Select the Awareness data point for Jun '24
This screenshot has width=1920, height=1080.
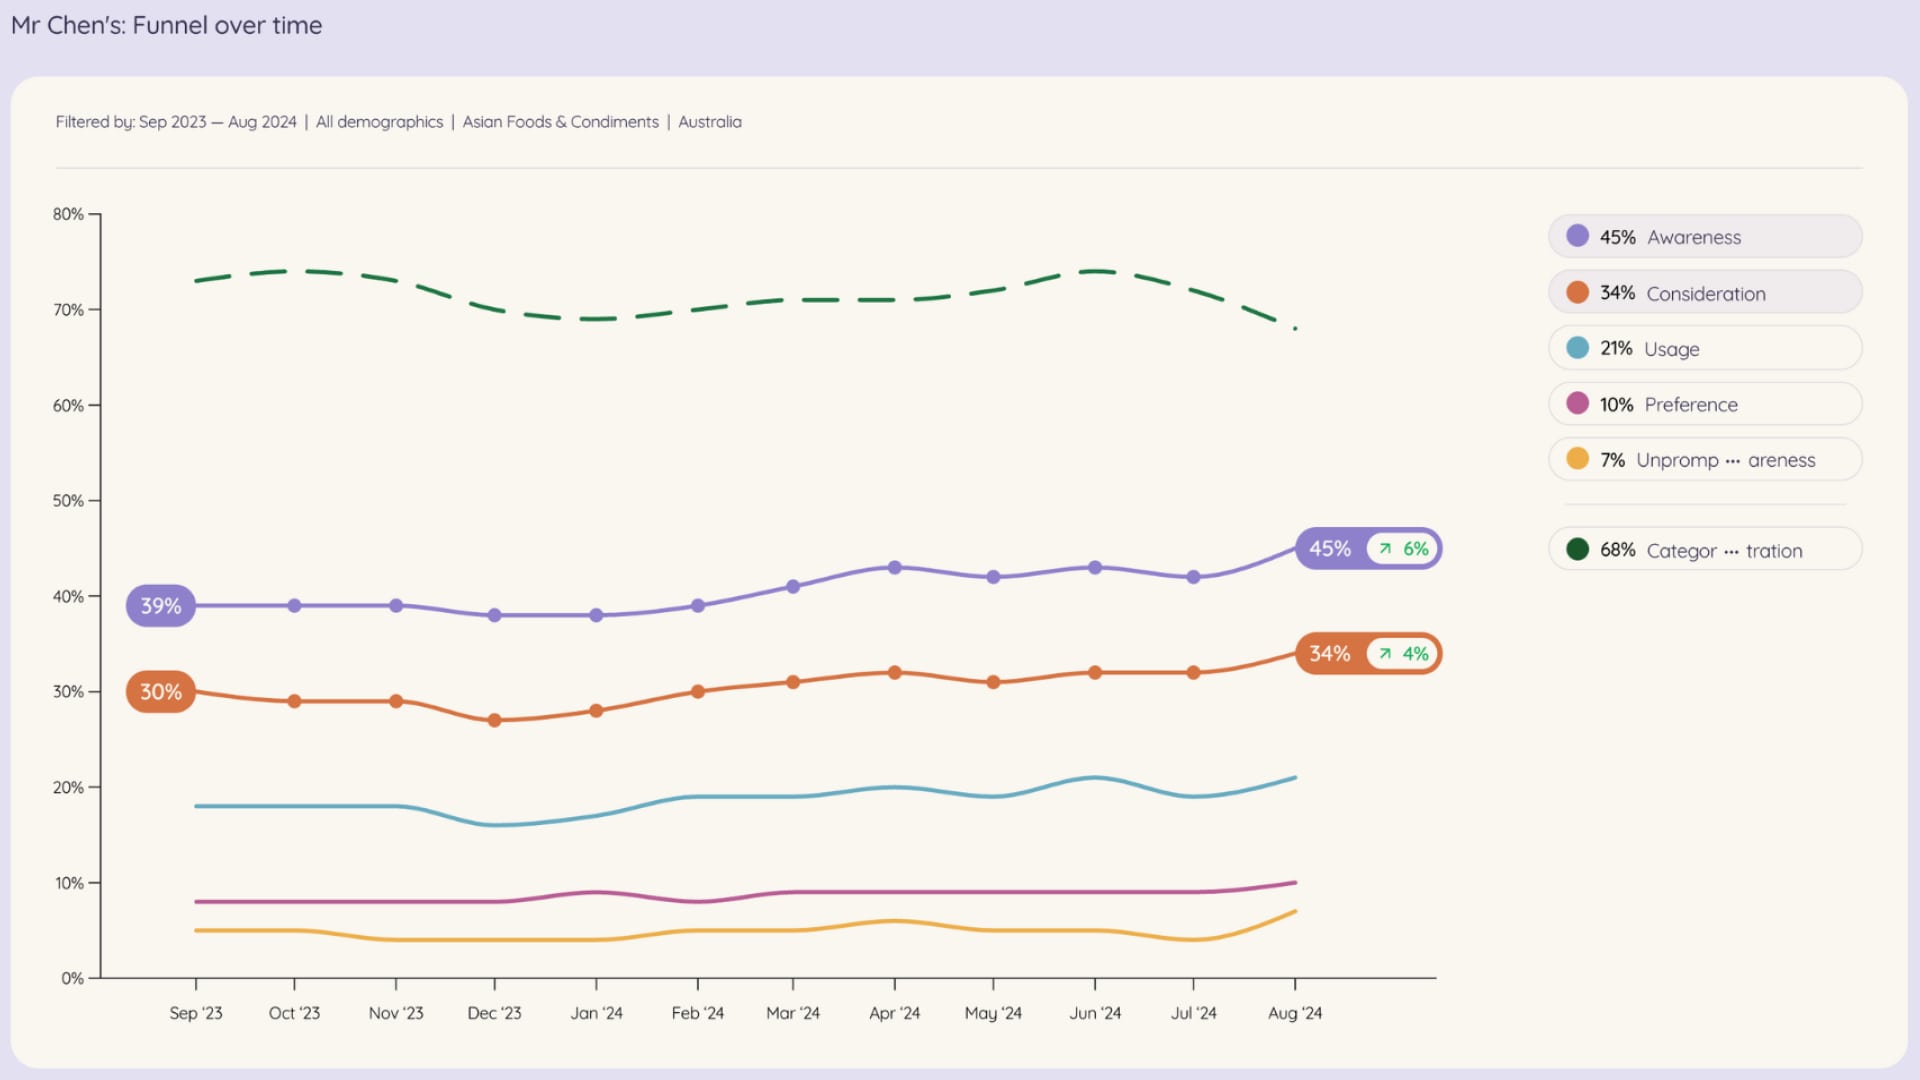(x=1095, y=568)
